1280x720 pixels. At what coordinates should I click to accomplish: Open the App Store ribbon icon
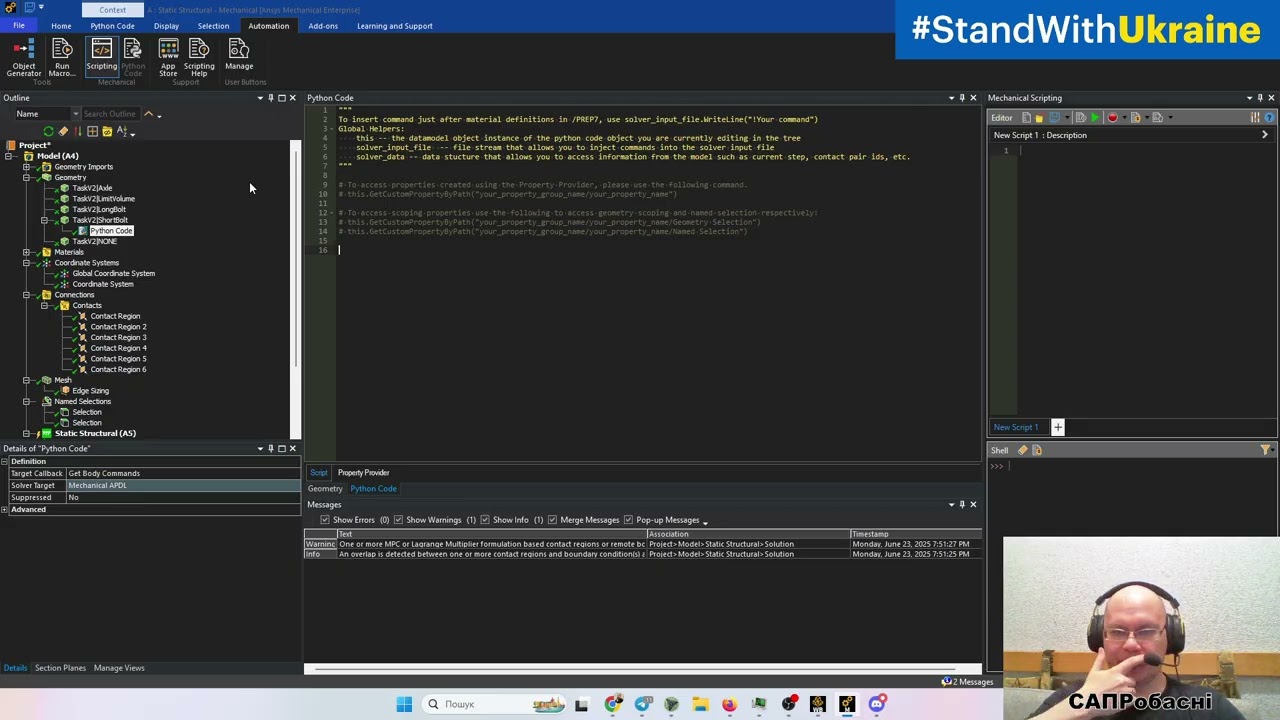pyautogui.click(x=168, y=58)
